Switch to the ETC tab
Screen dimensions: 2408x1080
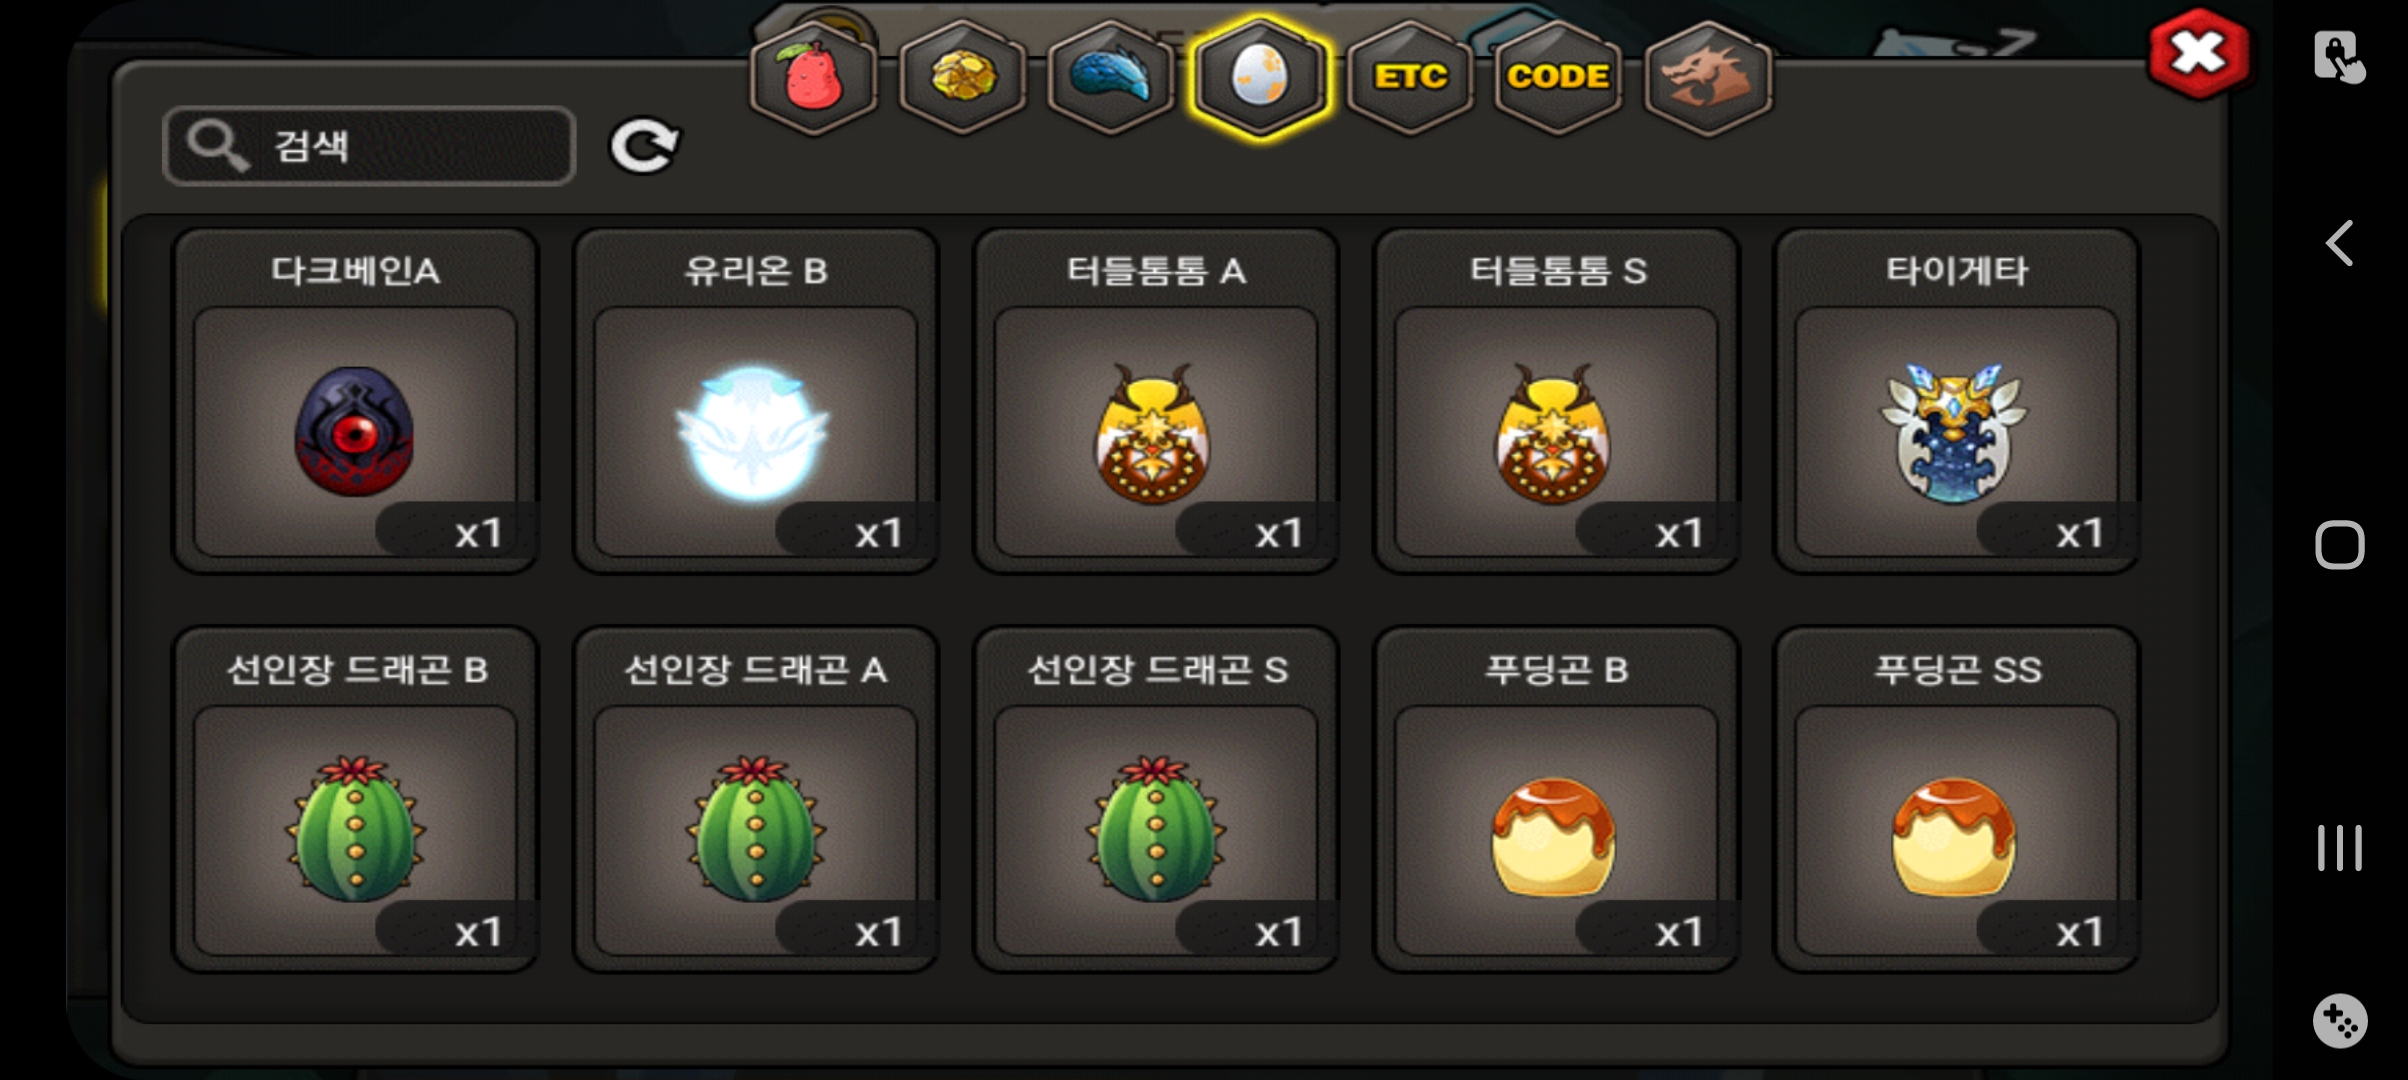coord(1410,77)
